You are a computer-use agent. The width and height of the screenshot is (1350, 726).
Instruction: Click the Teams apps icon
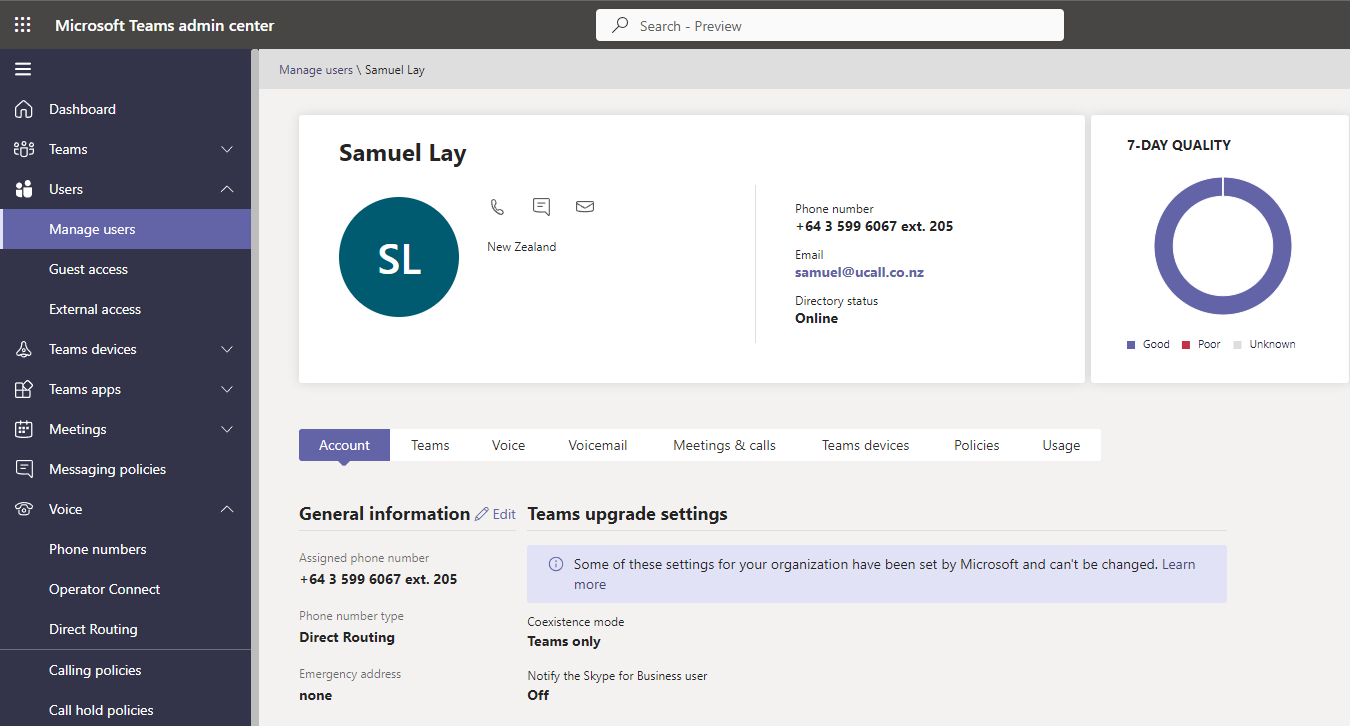24,389
